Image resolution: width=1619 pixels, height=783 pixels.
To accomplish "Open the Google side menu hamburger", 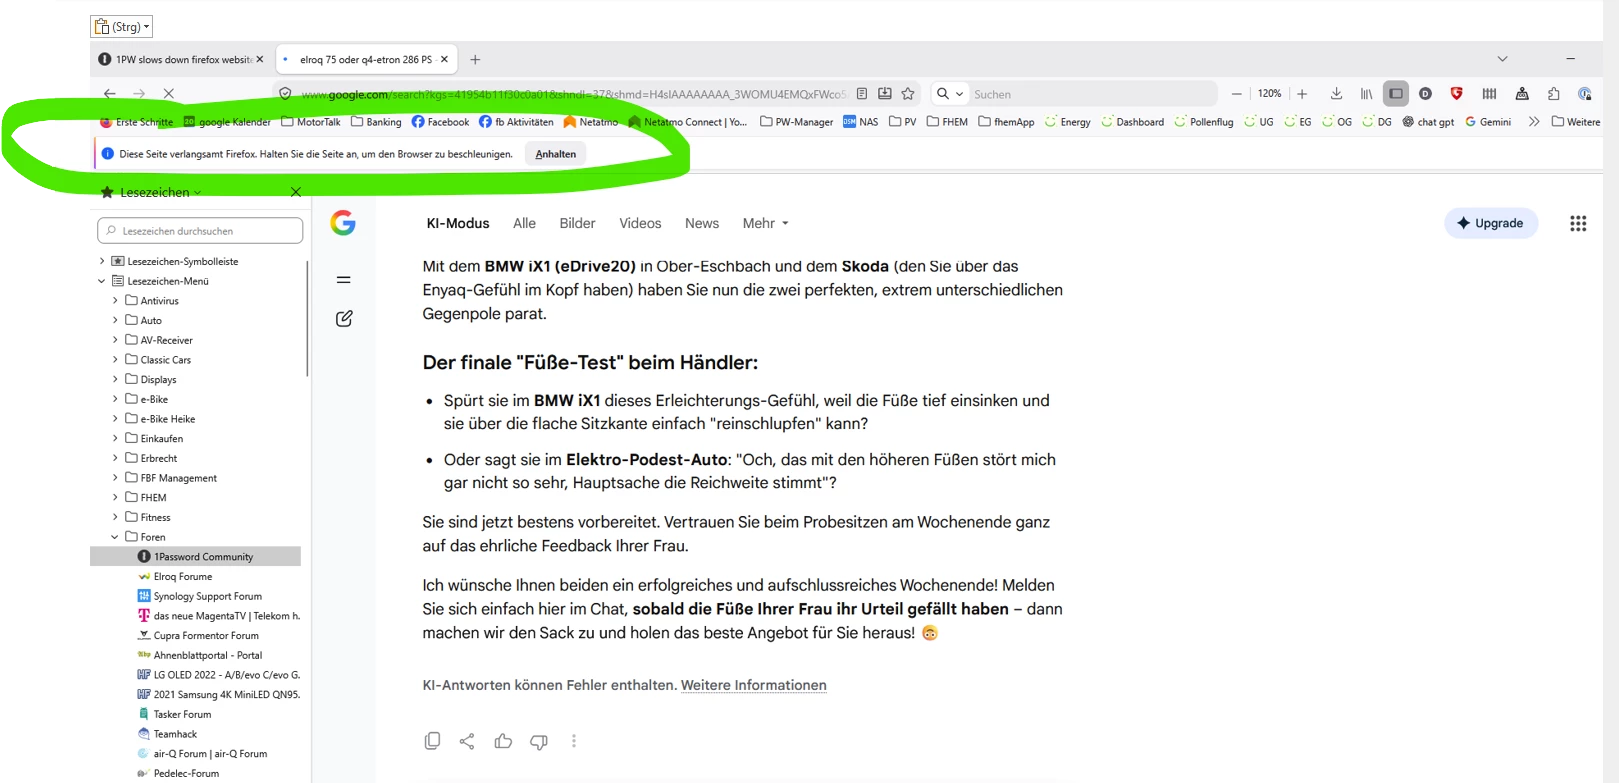I will tap(344, 280).
